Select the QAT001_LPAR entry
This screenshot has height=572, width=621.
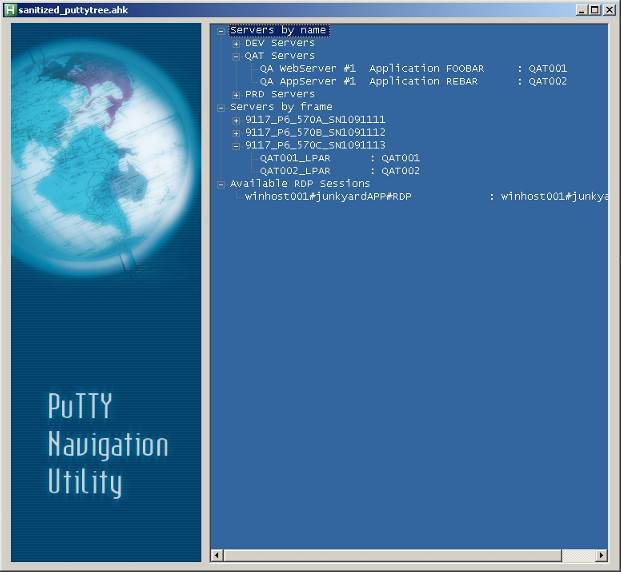pos(339,158)
